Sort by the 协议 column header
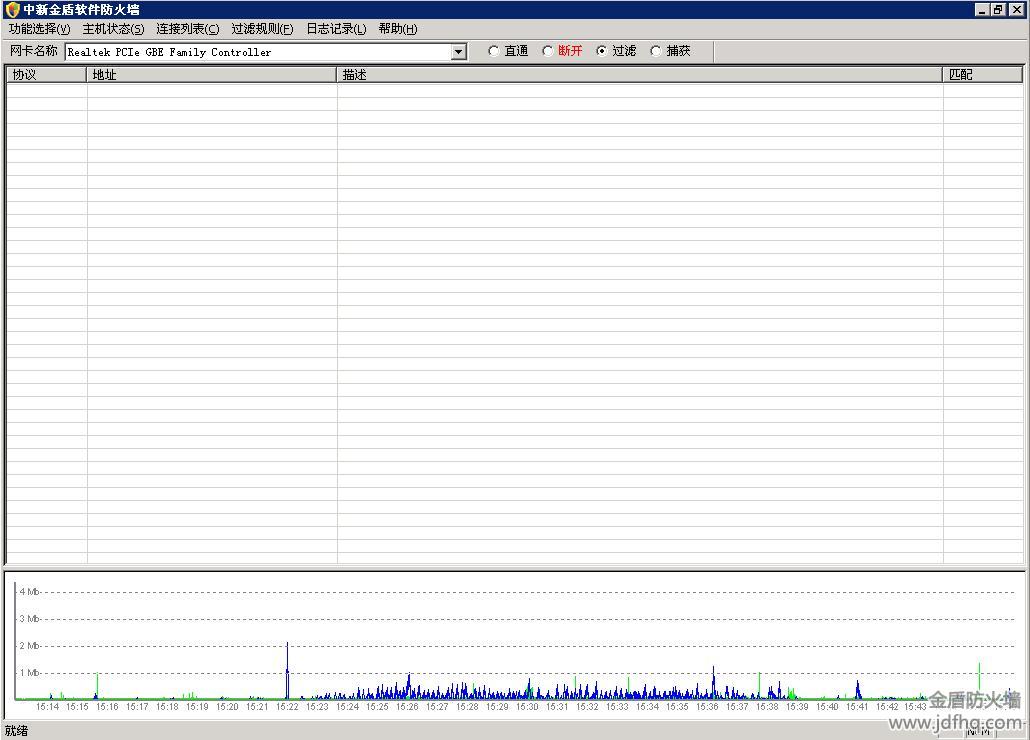This screenshot has height=740, width=1030. pyautogui.click(x=47, y=75)
